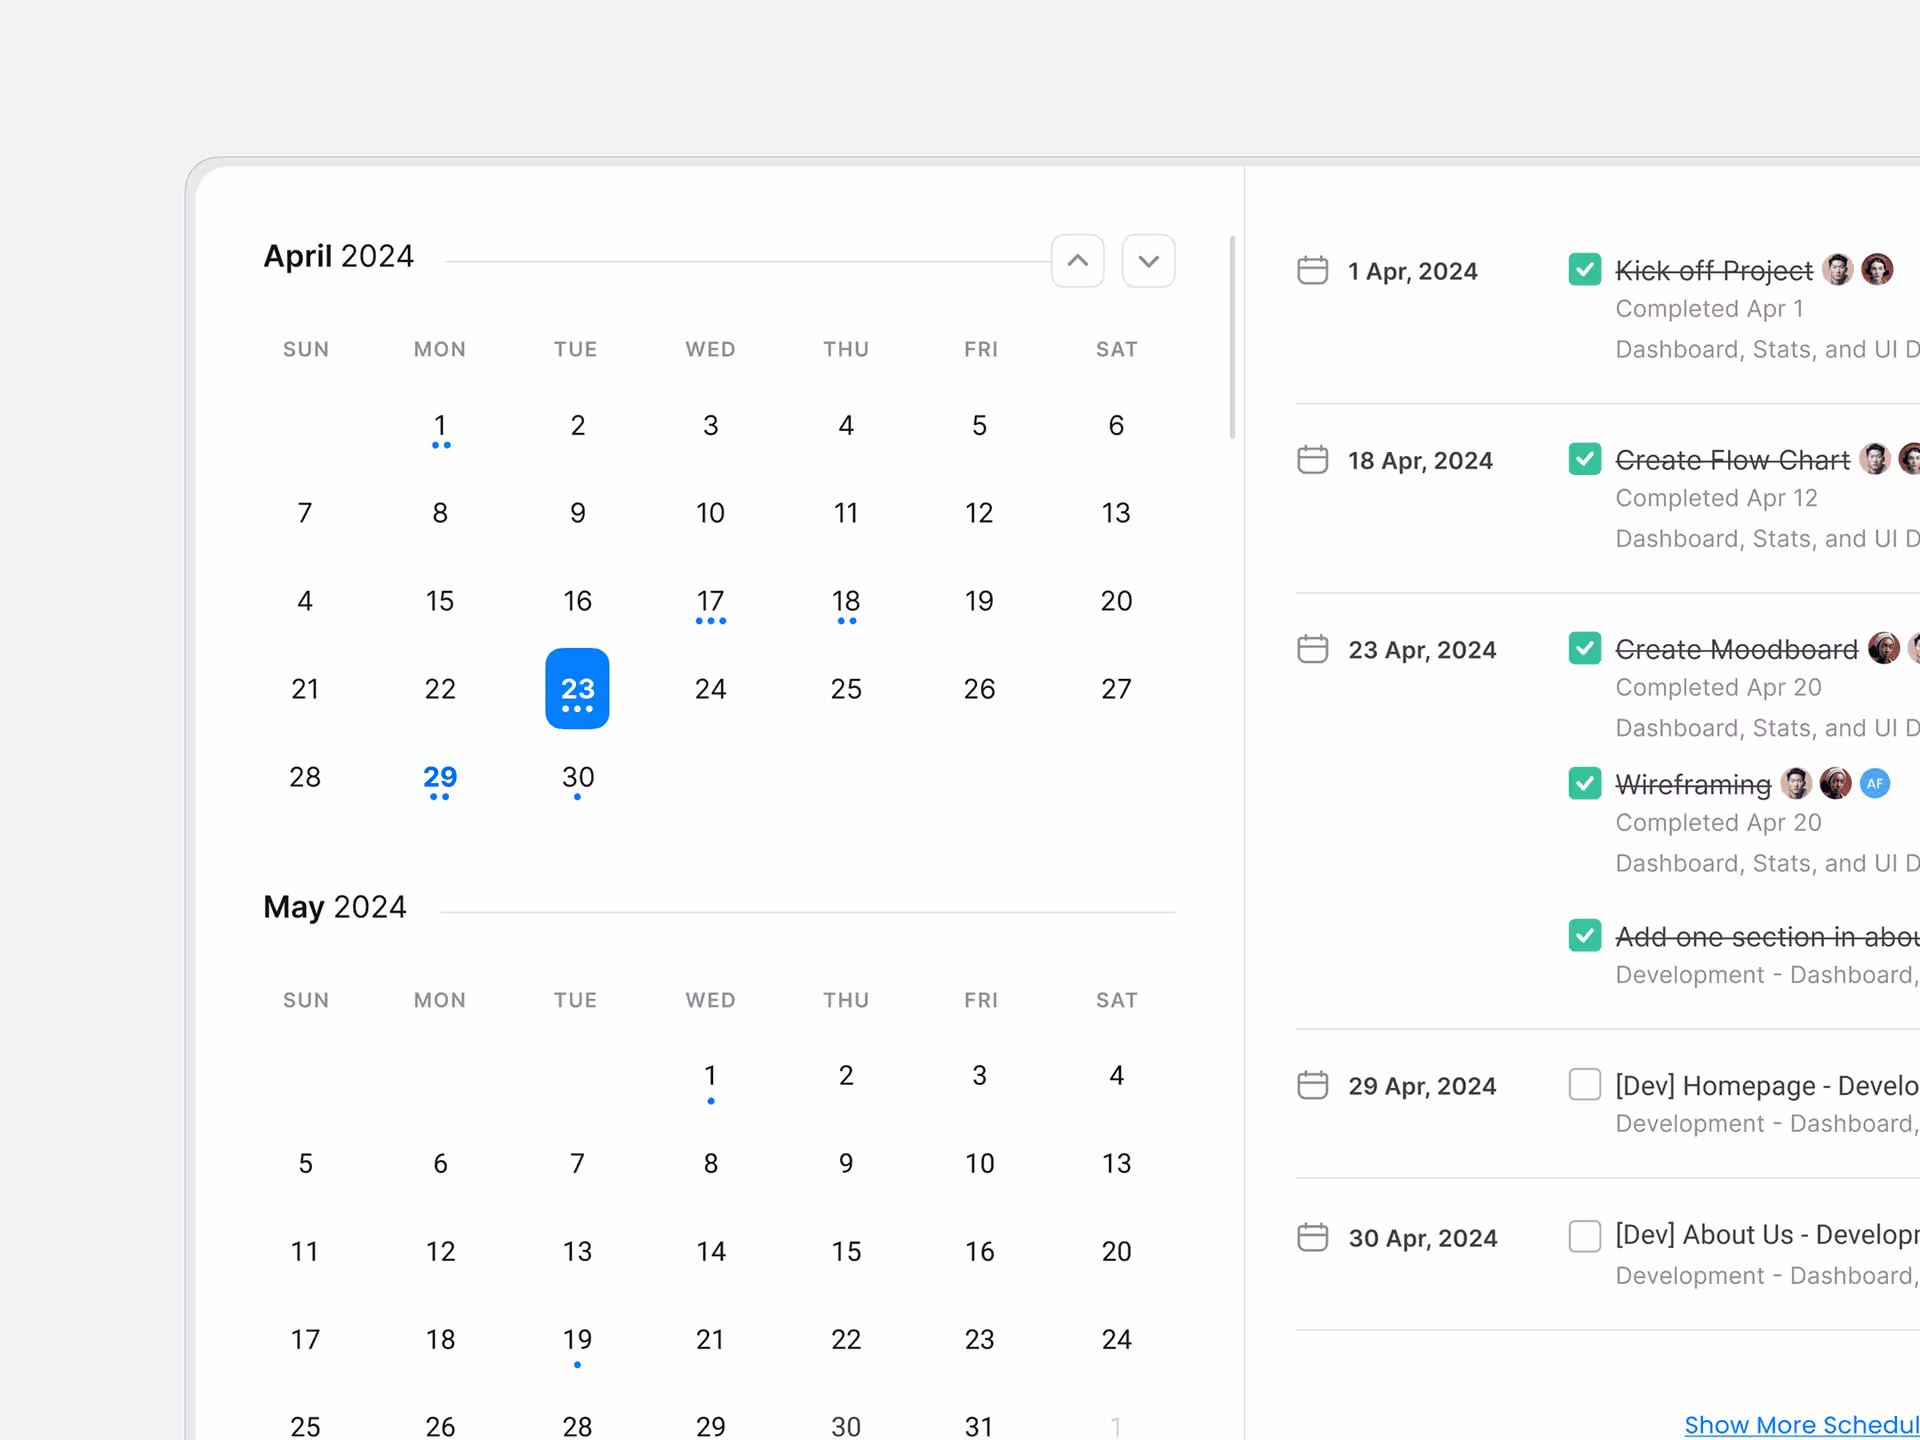
Task: Select April 17 on the calendar
Action: click(710, 600)
